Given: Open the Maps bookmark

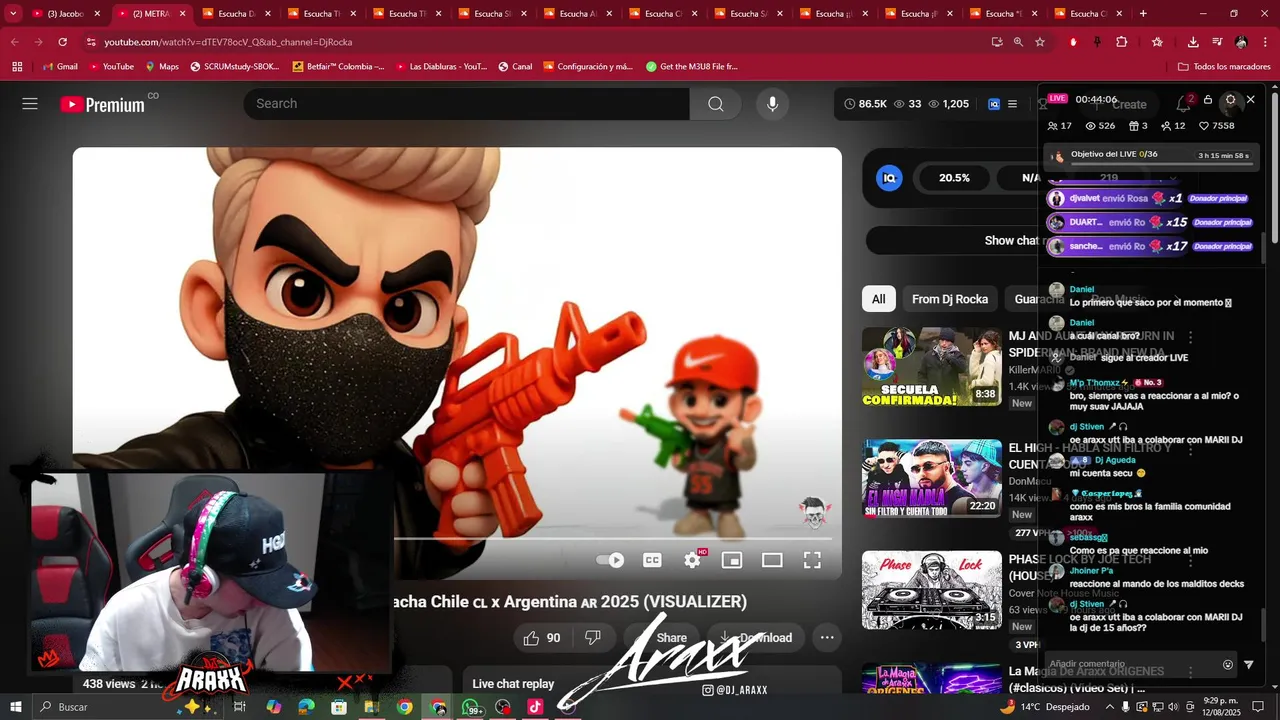Looking at the screenshot, I should 162,67.
